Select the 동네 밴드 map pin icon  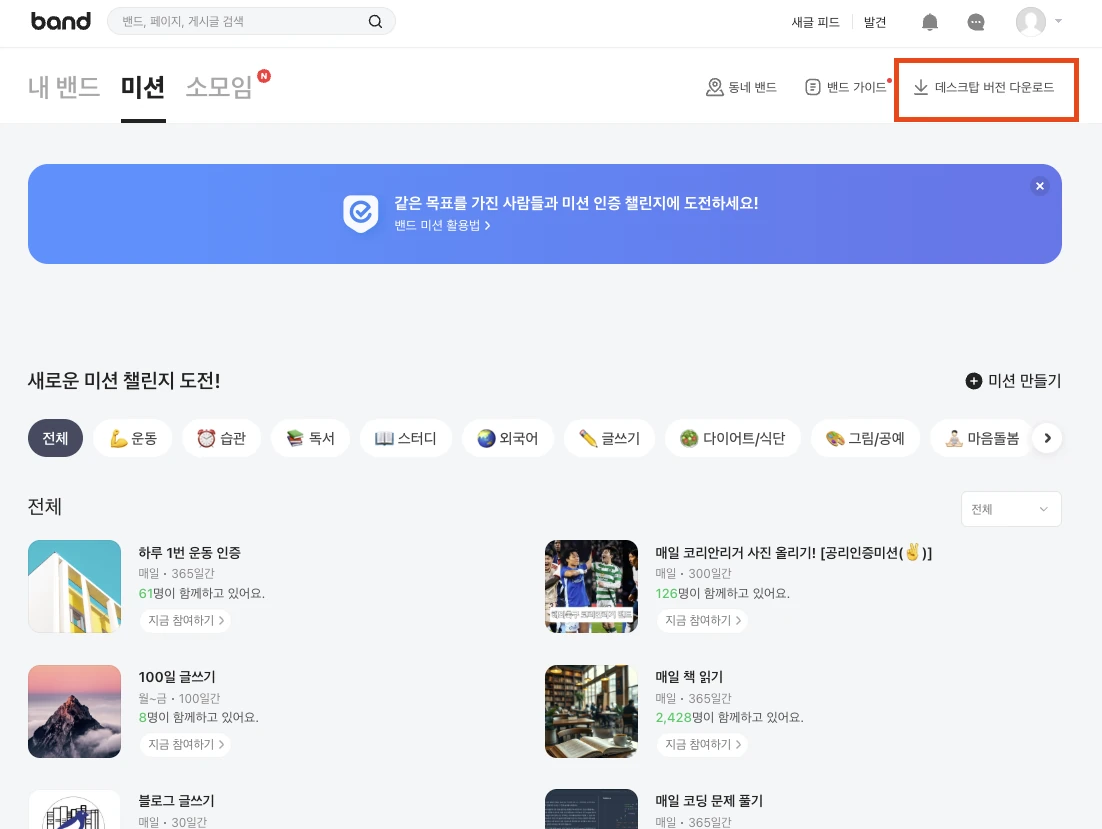tap(714, 87)
